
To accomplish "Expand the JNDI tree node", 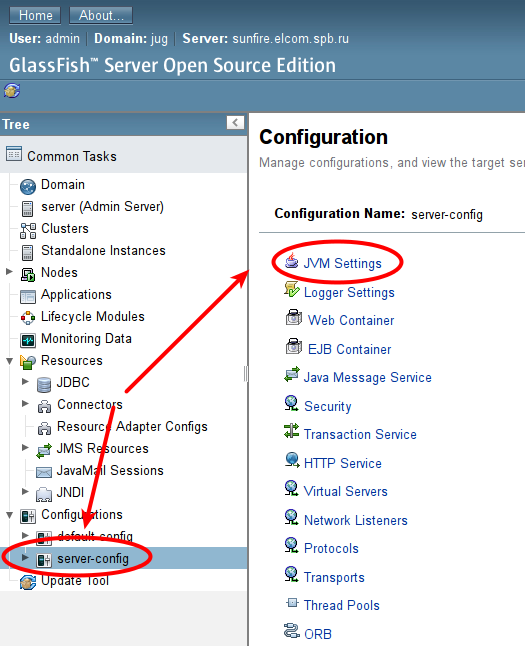I will click(x=25, y=491).
